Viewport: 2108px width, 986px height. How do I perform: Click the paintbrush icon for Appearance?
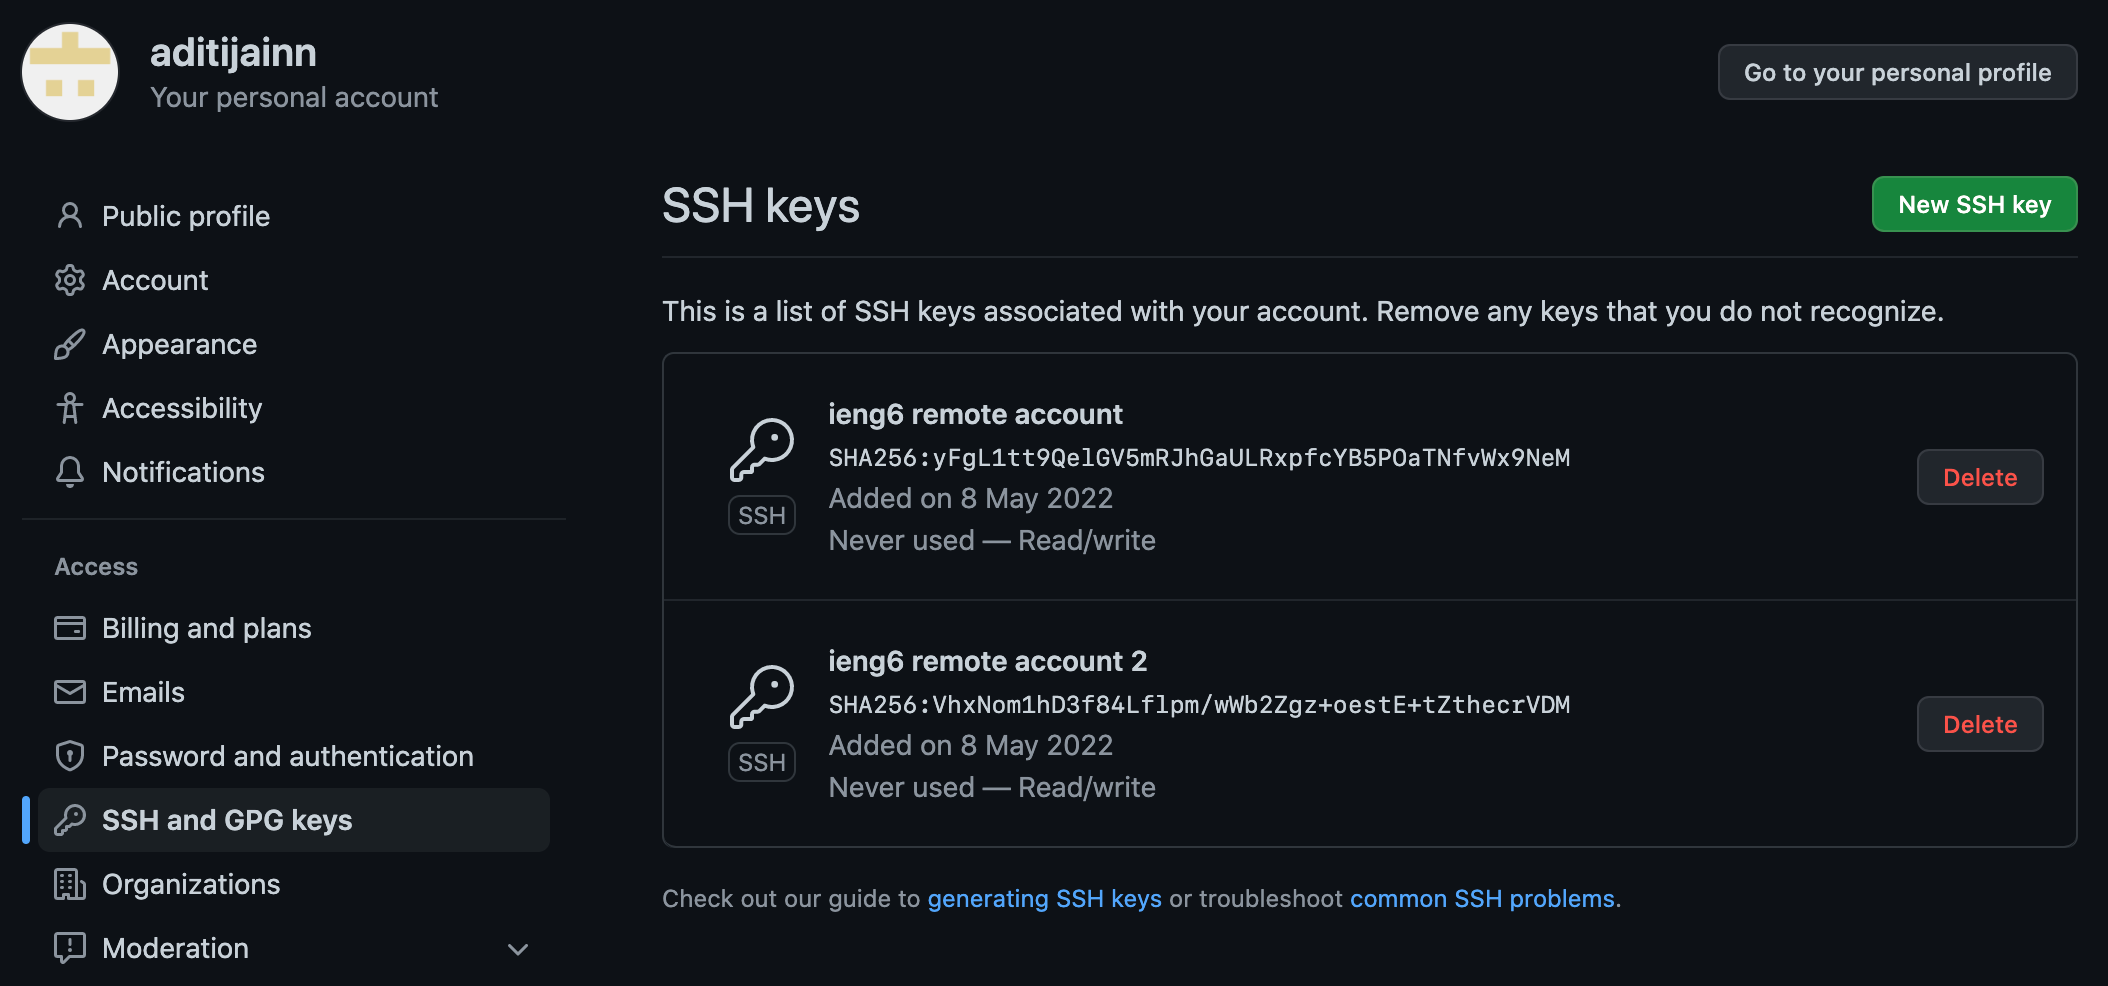pyautogui.click(x=69, y=344)
